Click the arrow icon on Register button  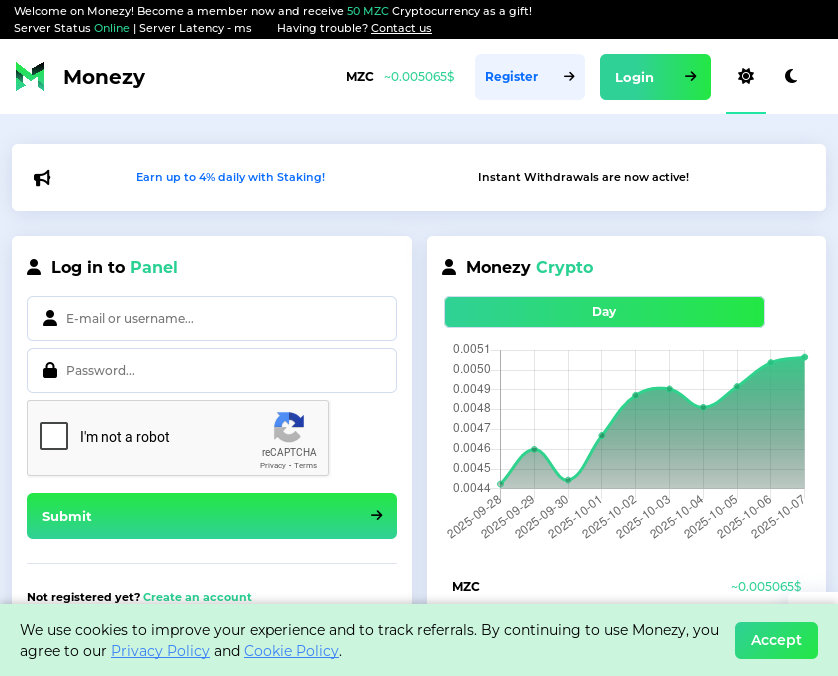[x=569, y=77]
